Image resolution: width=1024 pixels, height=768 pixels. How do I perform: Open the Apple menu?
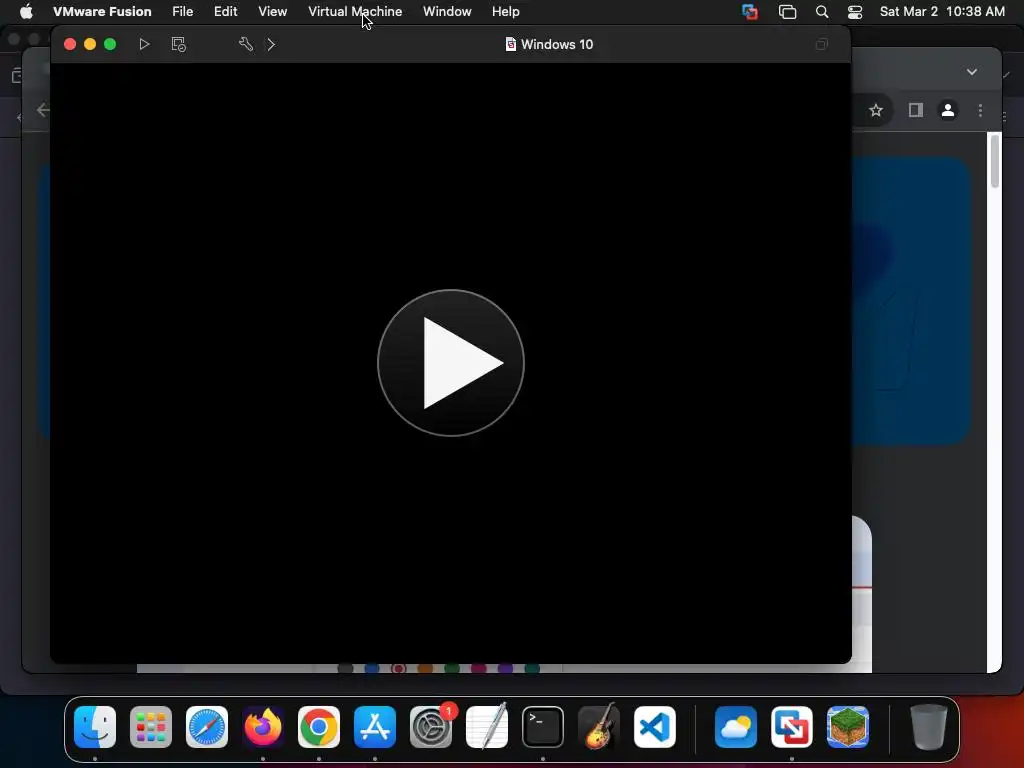click(26, 11)
